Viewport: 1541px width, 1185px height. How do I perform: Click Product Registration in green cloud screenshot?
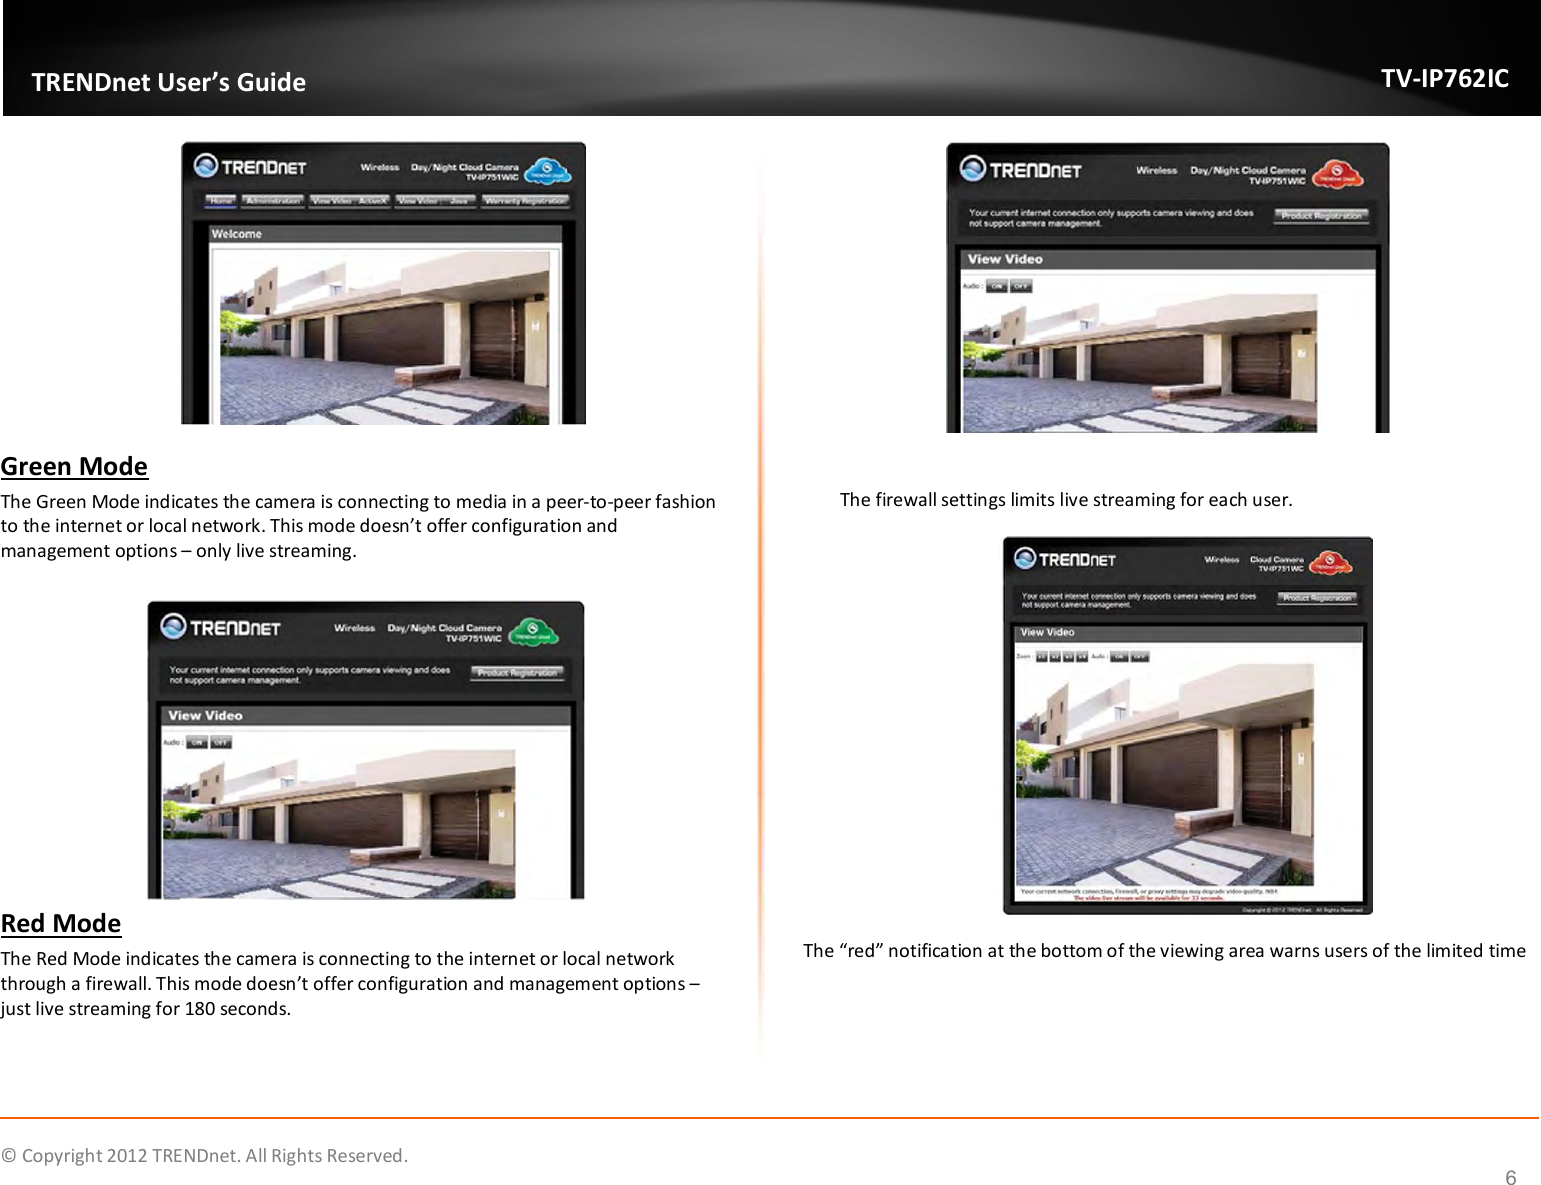[x=517, y=673]
